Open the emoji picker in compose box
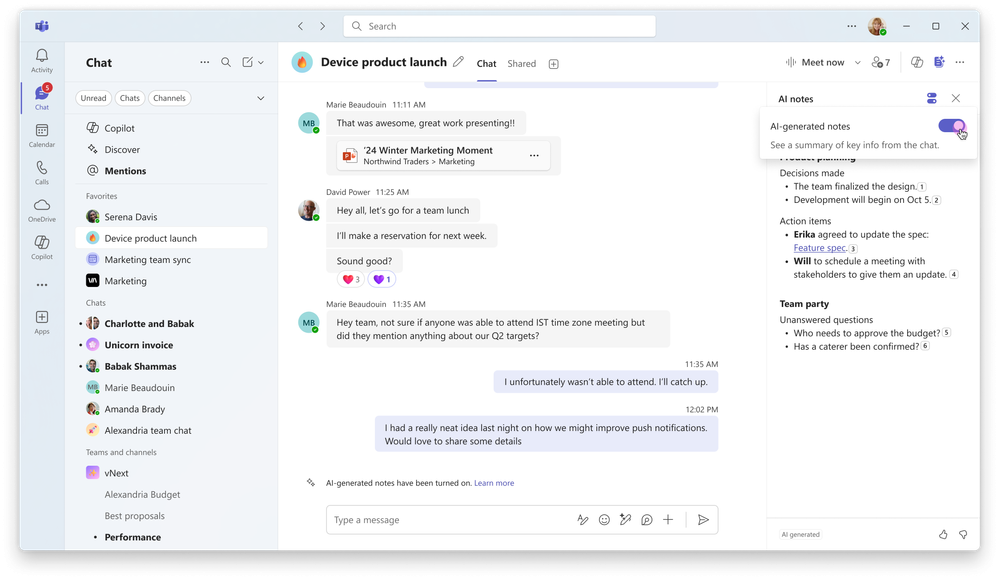The height and width of the screenshot is (579, 999). pos(604,520)
